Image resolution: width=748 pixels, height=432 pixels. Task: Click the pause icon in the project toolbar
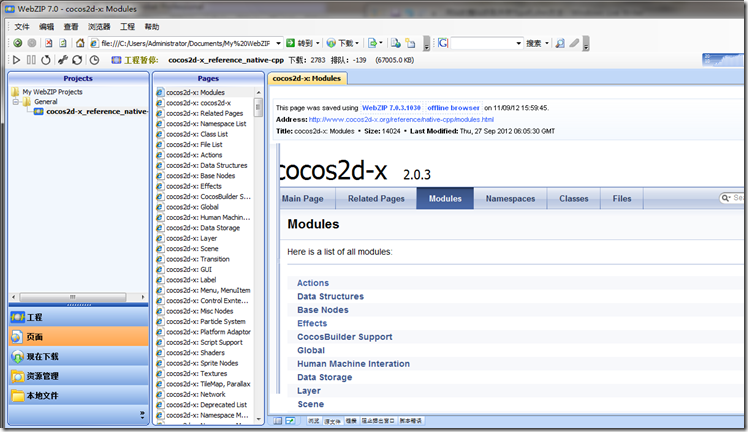[x=31, y=60]
